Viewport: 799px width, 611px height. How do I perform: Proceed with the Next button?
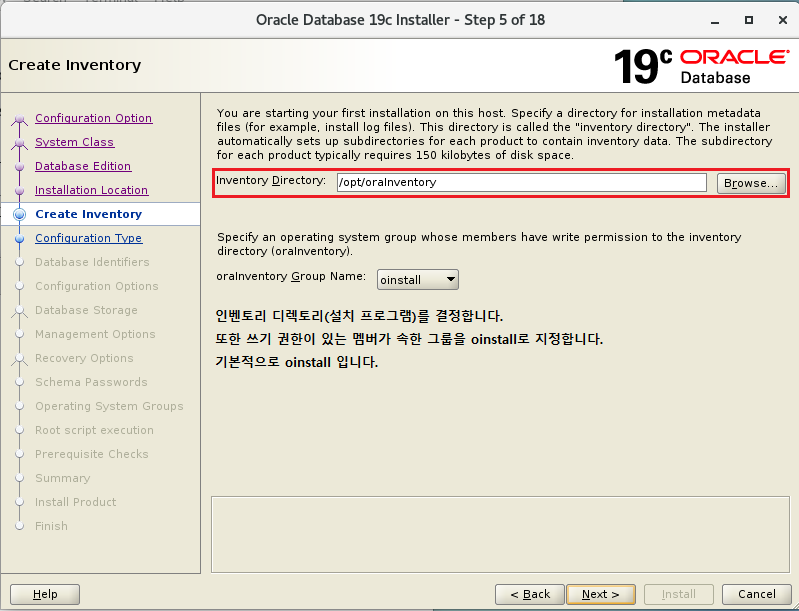pos(601,594)
